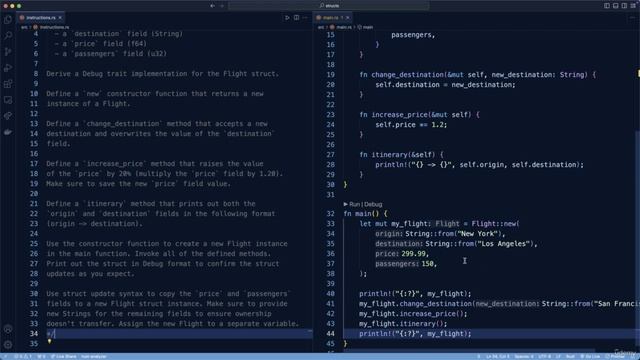Close the instructions.rs tab
This screenshot has width=640, height=360.
pos(60,18)
